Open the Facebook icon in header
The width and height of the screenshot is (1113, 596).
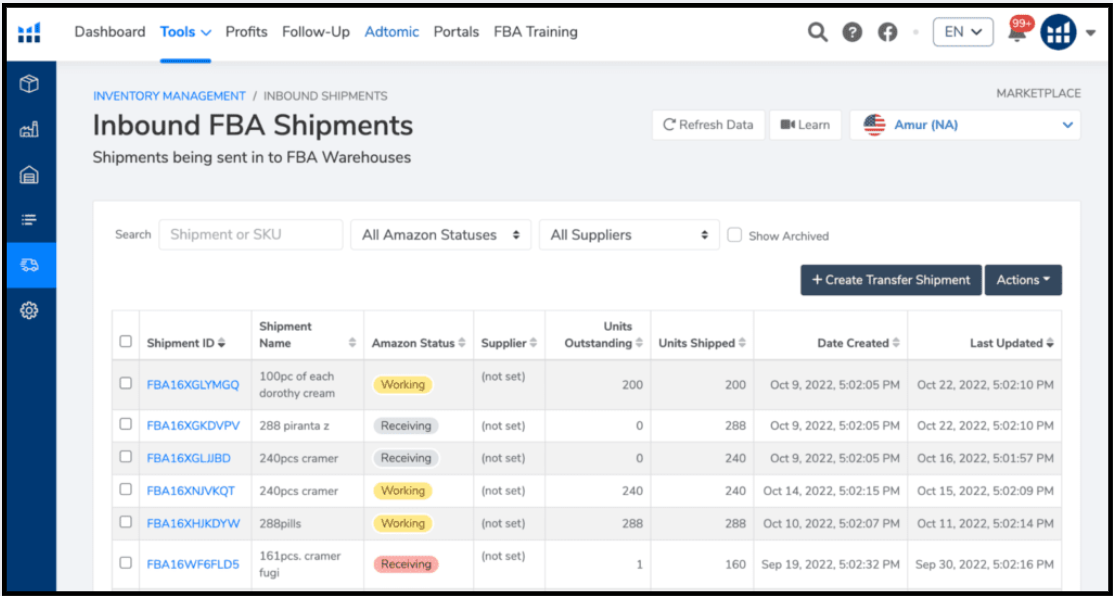point(887,33)
